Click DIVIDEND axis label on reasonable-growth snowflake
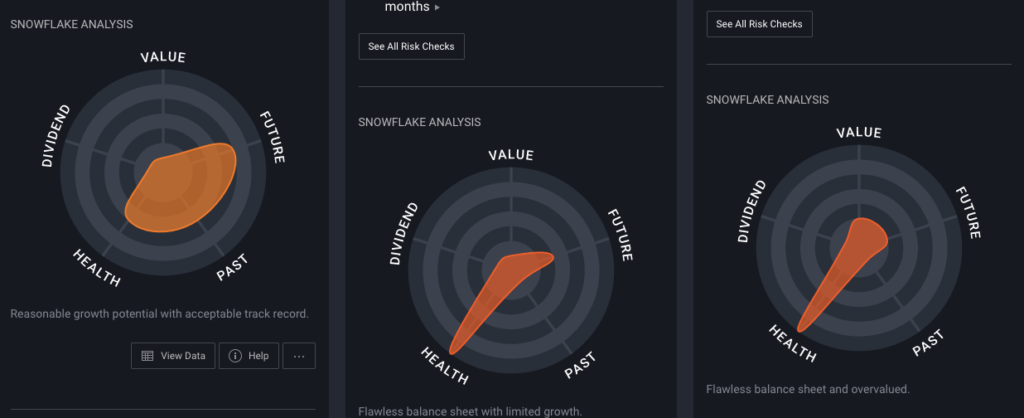 click(x=56, y=134)
